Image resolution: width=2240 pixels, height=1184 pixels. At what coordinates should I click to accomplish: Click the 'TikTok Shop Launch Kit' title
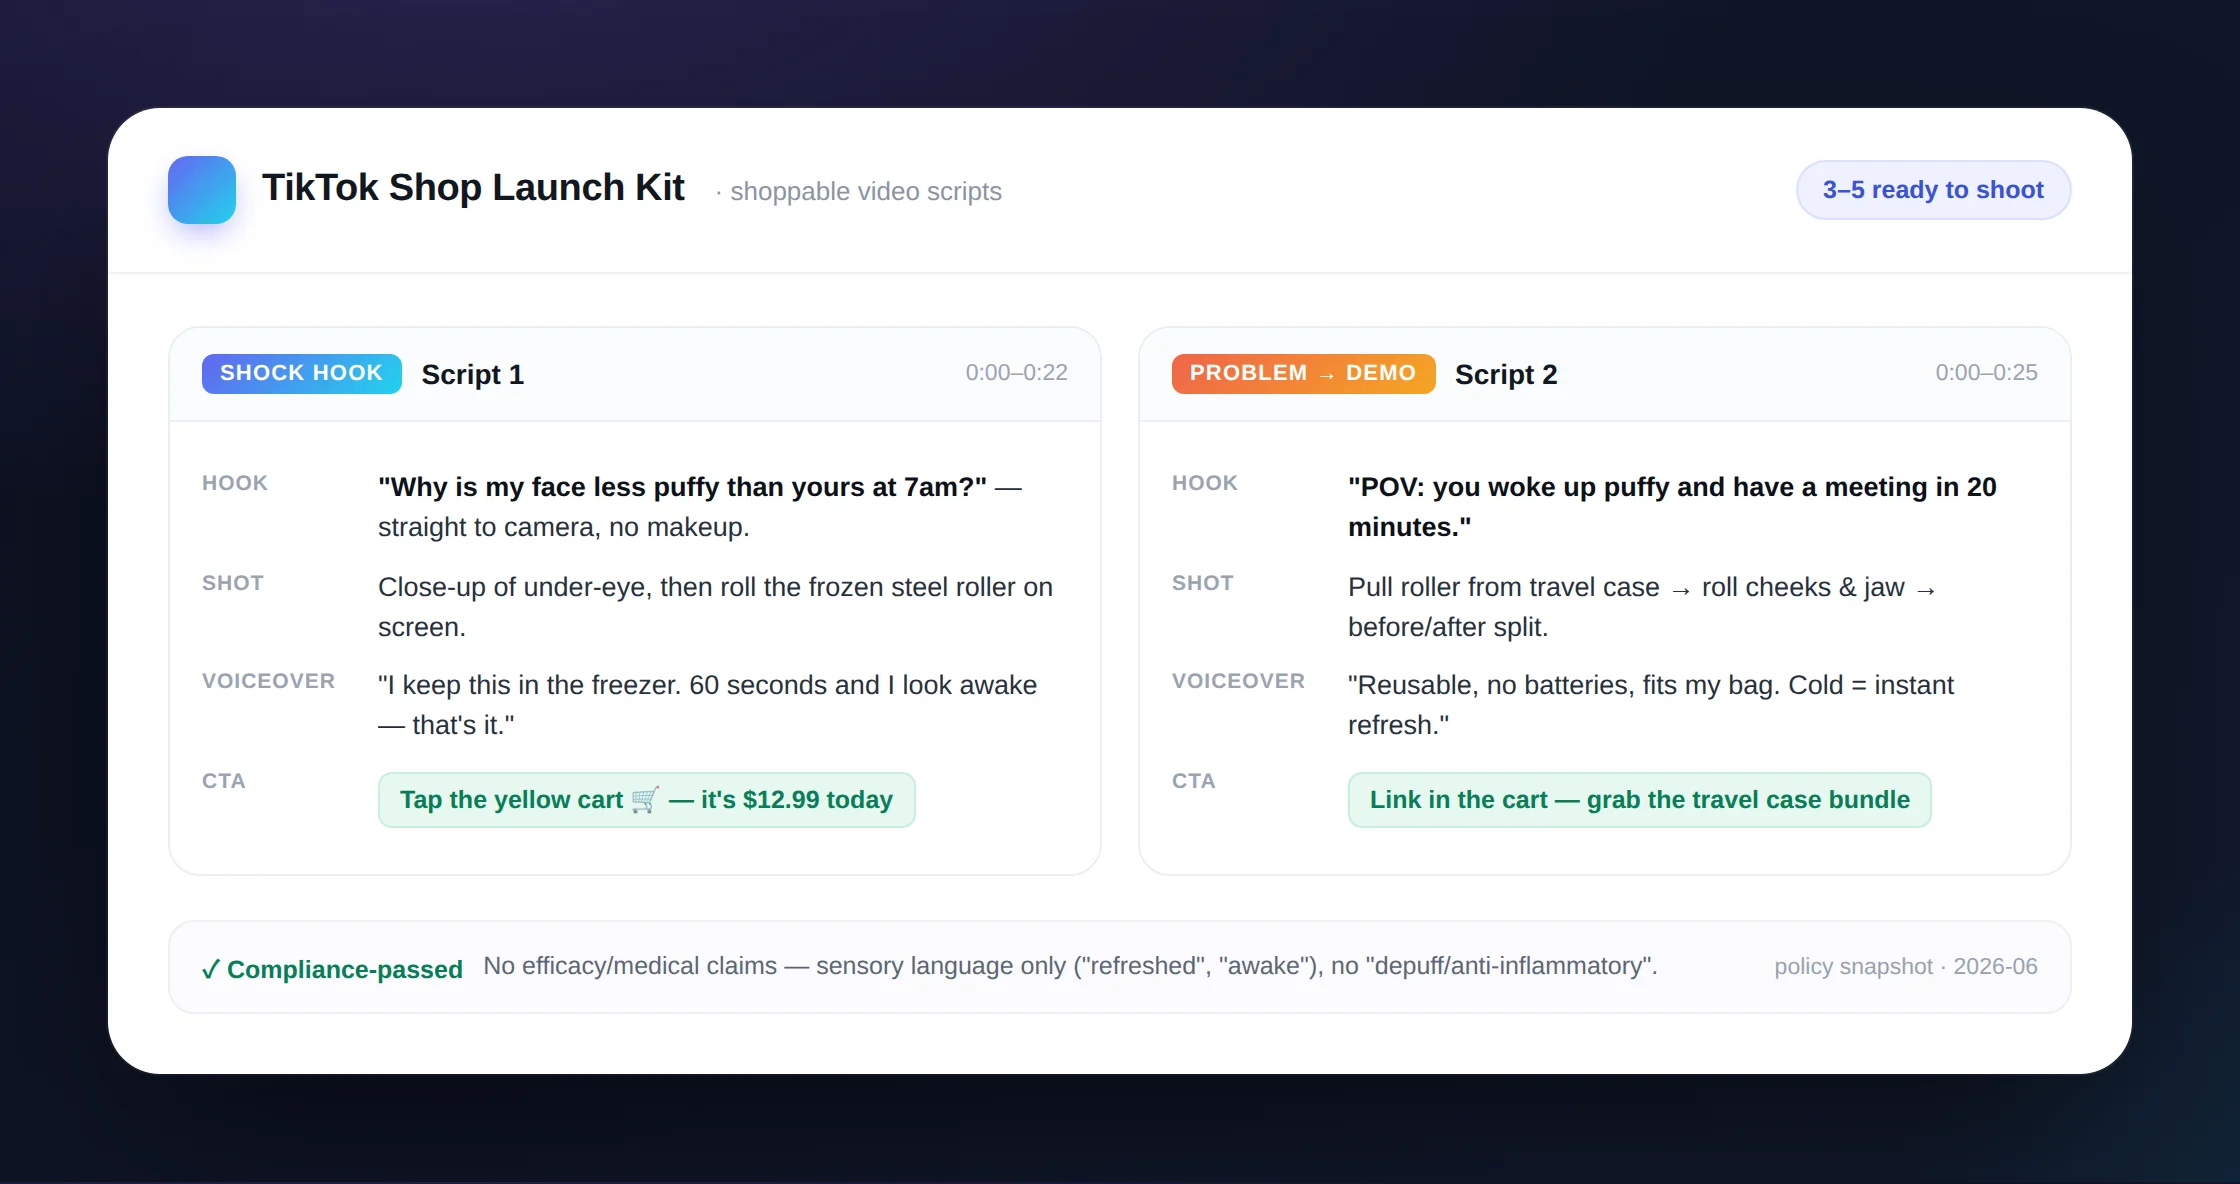point(473,188)
